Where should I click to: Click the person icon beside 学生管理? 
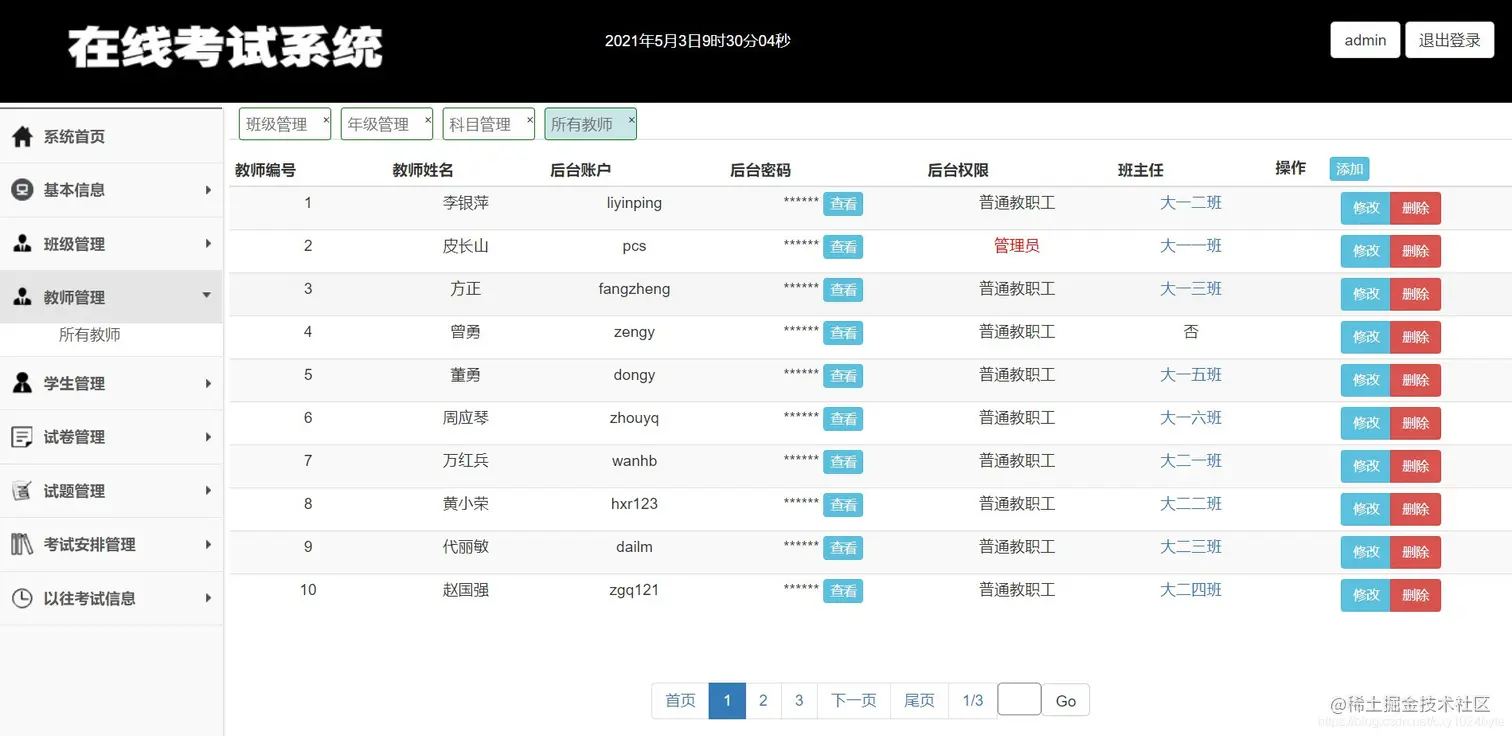(22, 383)
